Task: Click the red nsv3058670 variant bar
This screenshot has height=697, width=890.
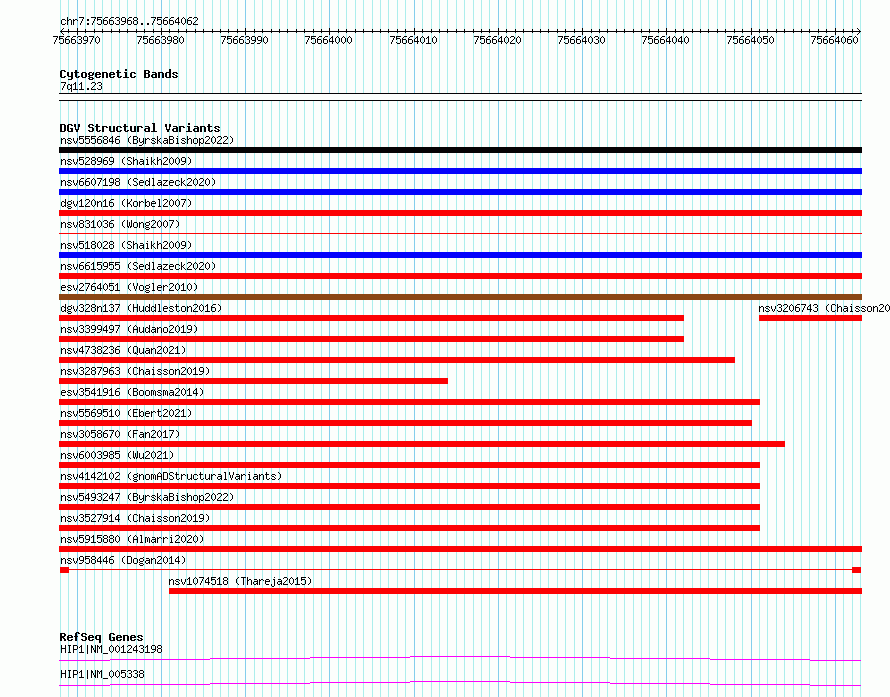Action: tap(422, 444)
